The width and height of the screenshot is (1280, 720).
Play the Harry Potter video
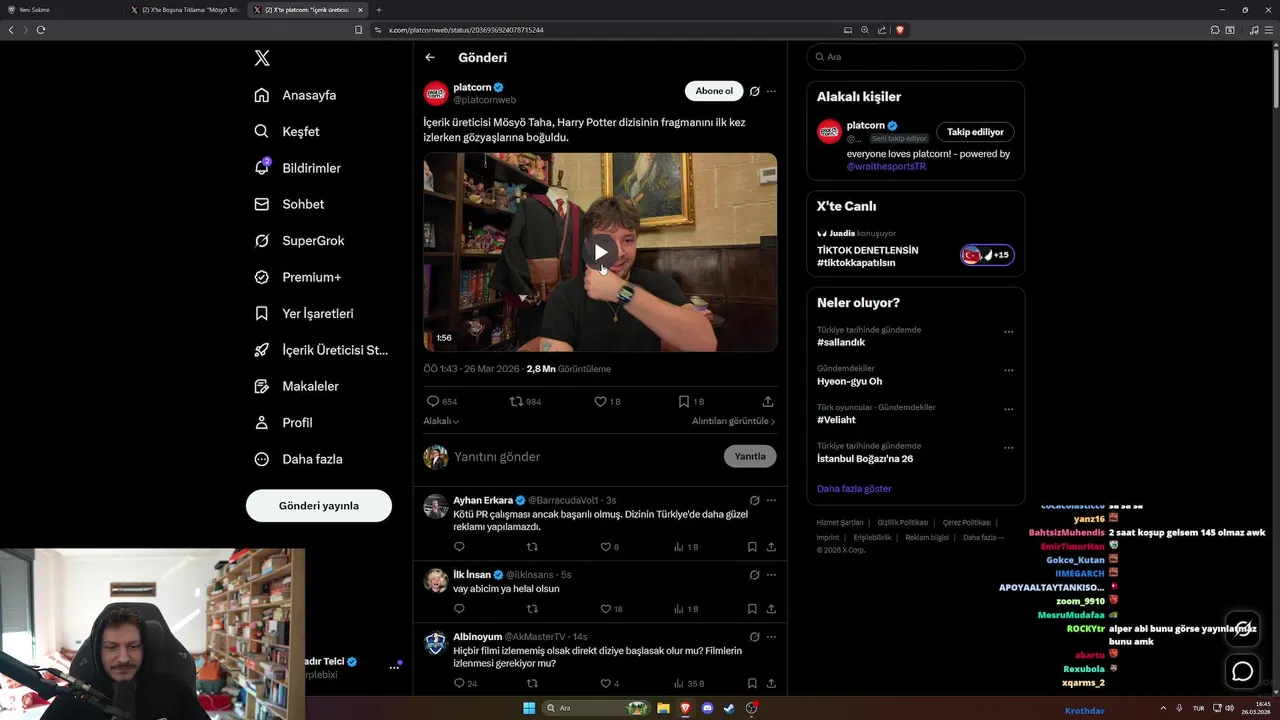click(x=600, y=252)
